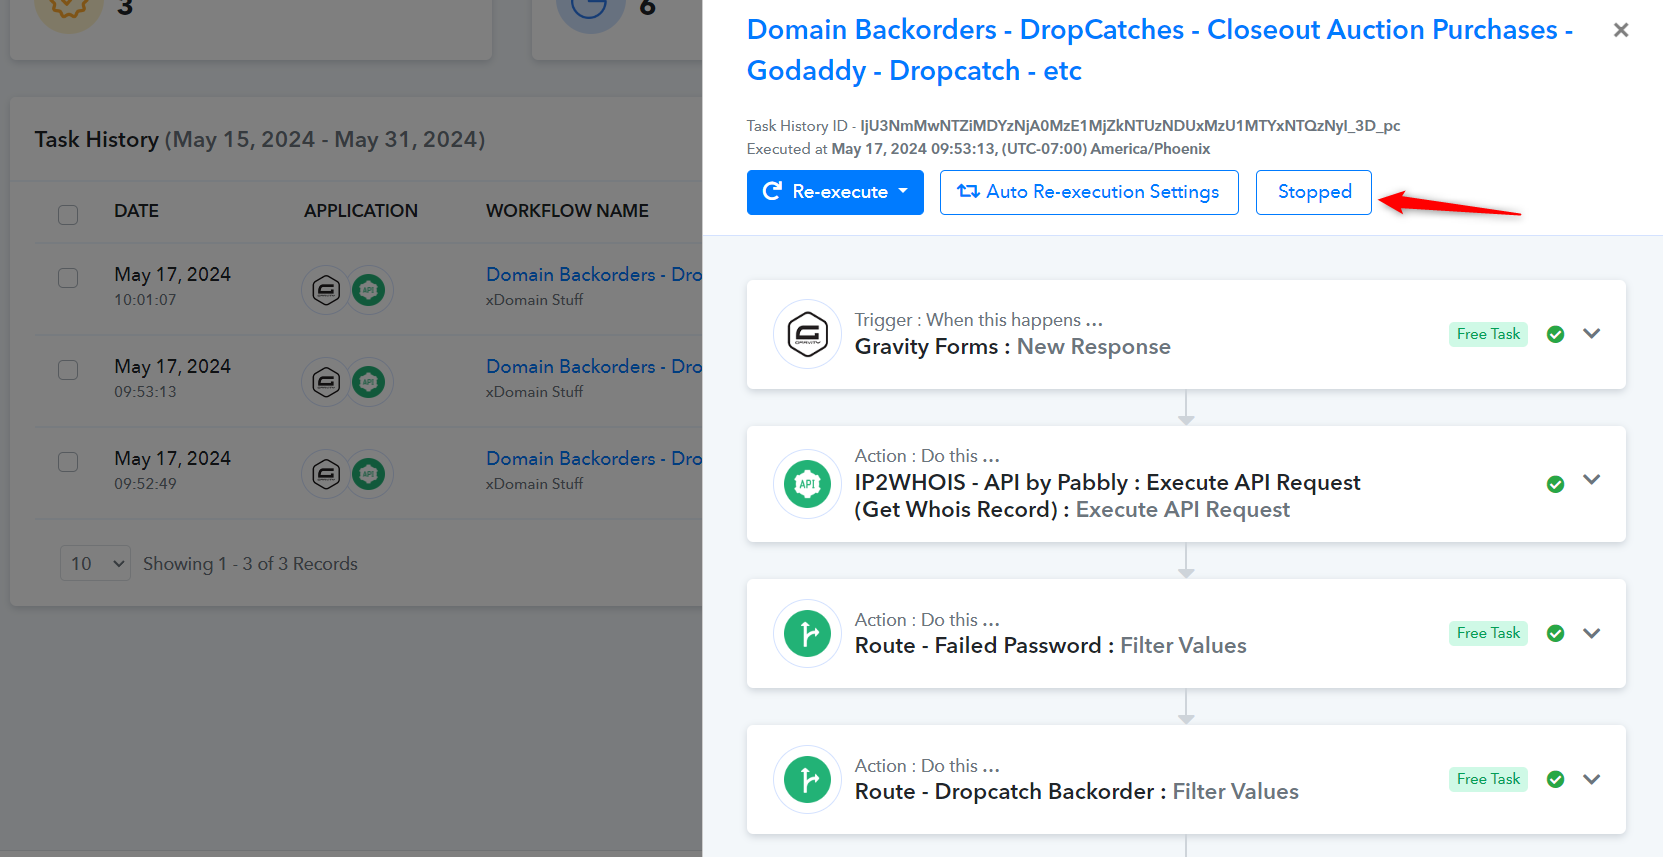Click 'Showing 1 - 3 of 3 Records' text
The image size is (1663, 857).
pyautogui.click(x=250, y=564)
